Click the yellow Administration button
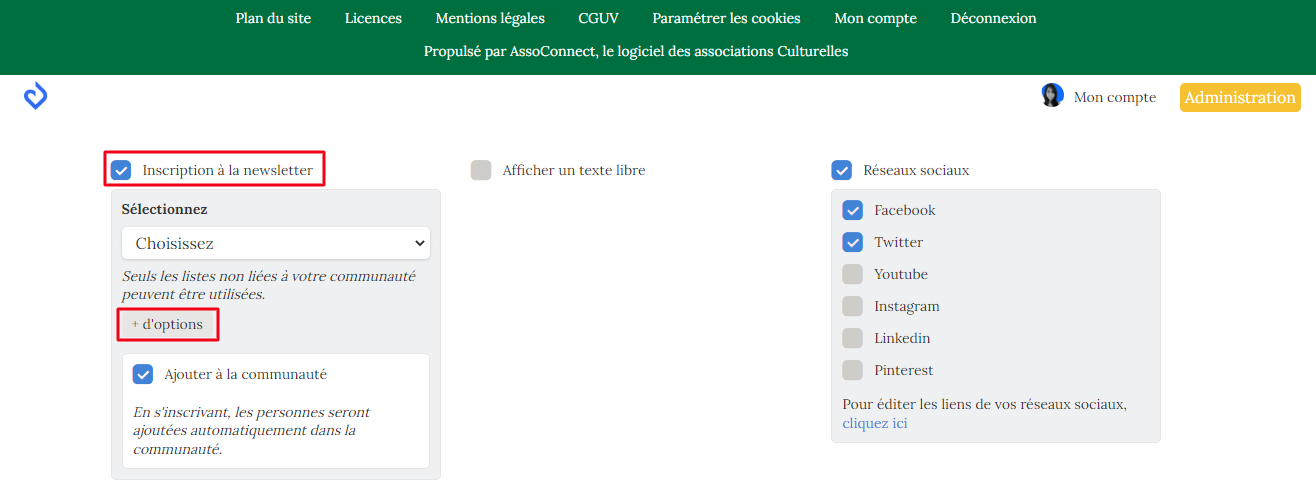The width and height of the screenshot is (1316, 493). 1240,97
